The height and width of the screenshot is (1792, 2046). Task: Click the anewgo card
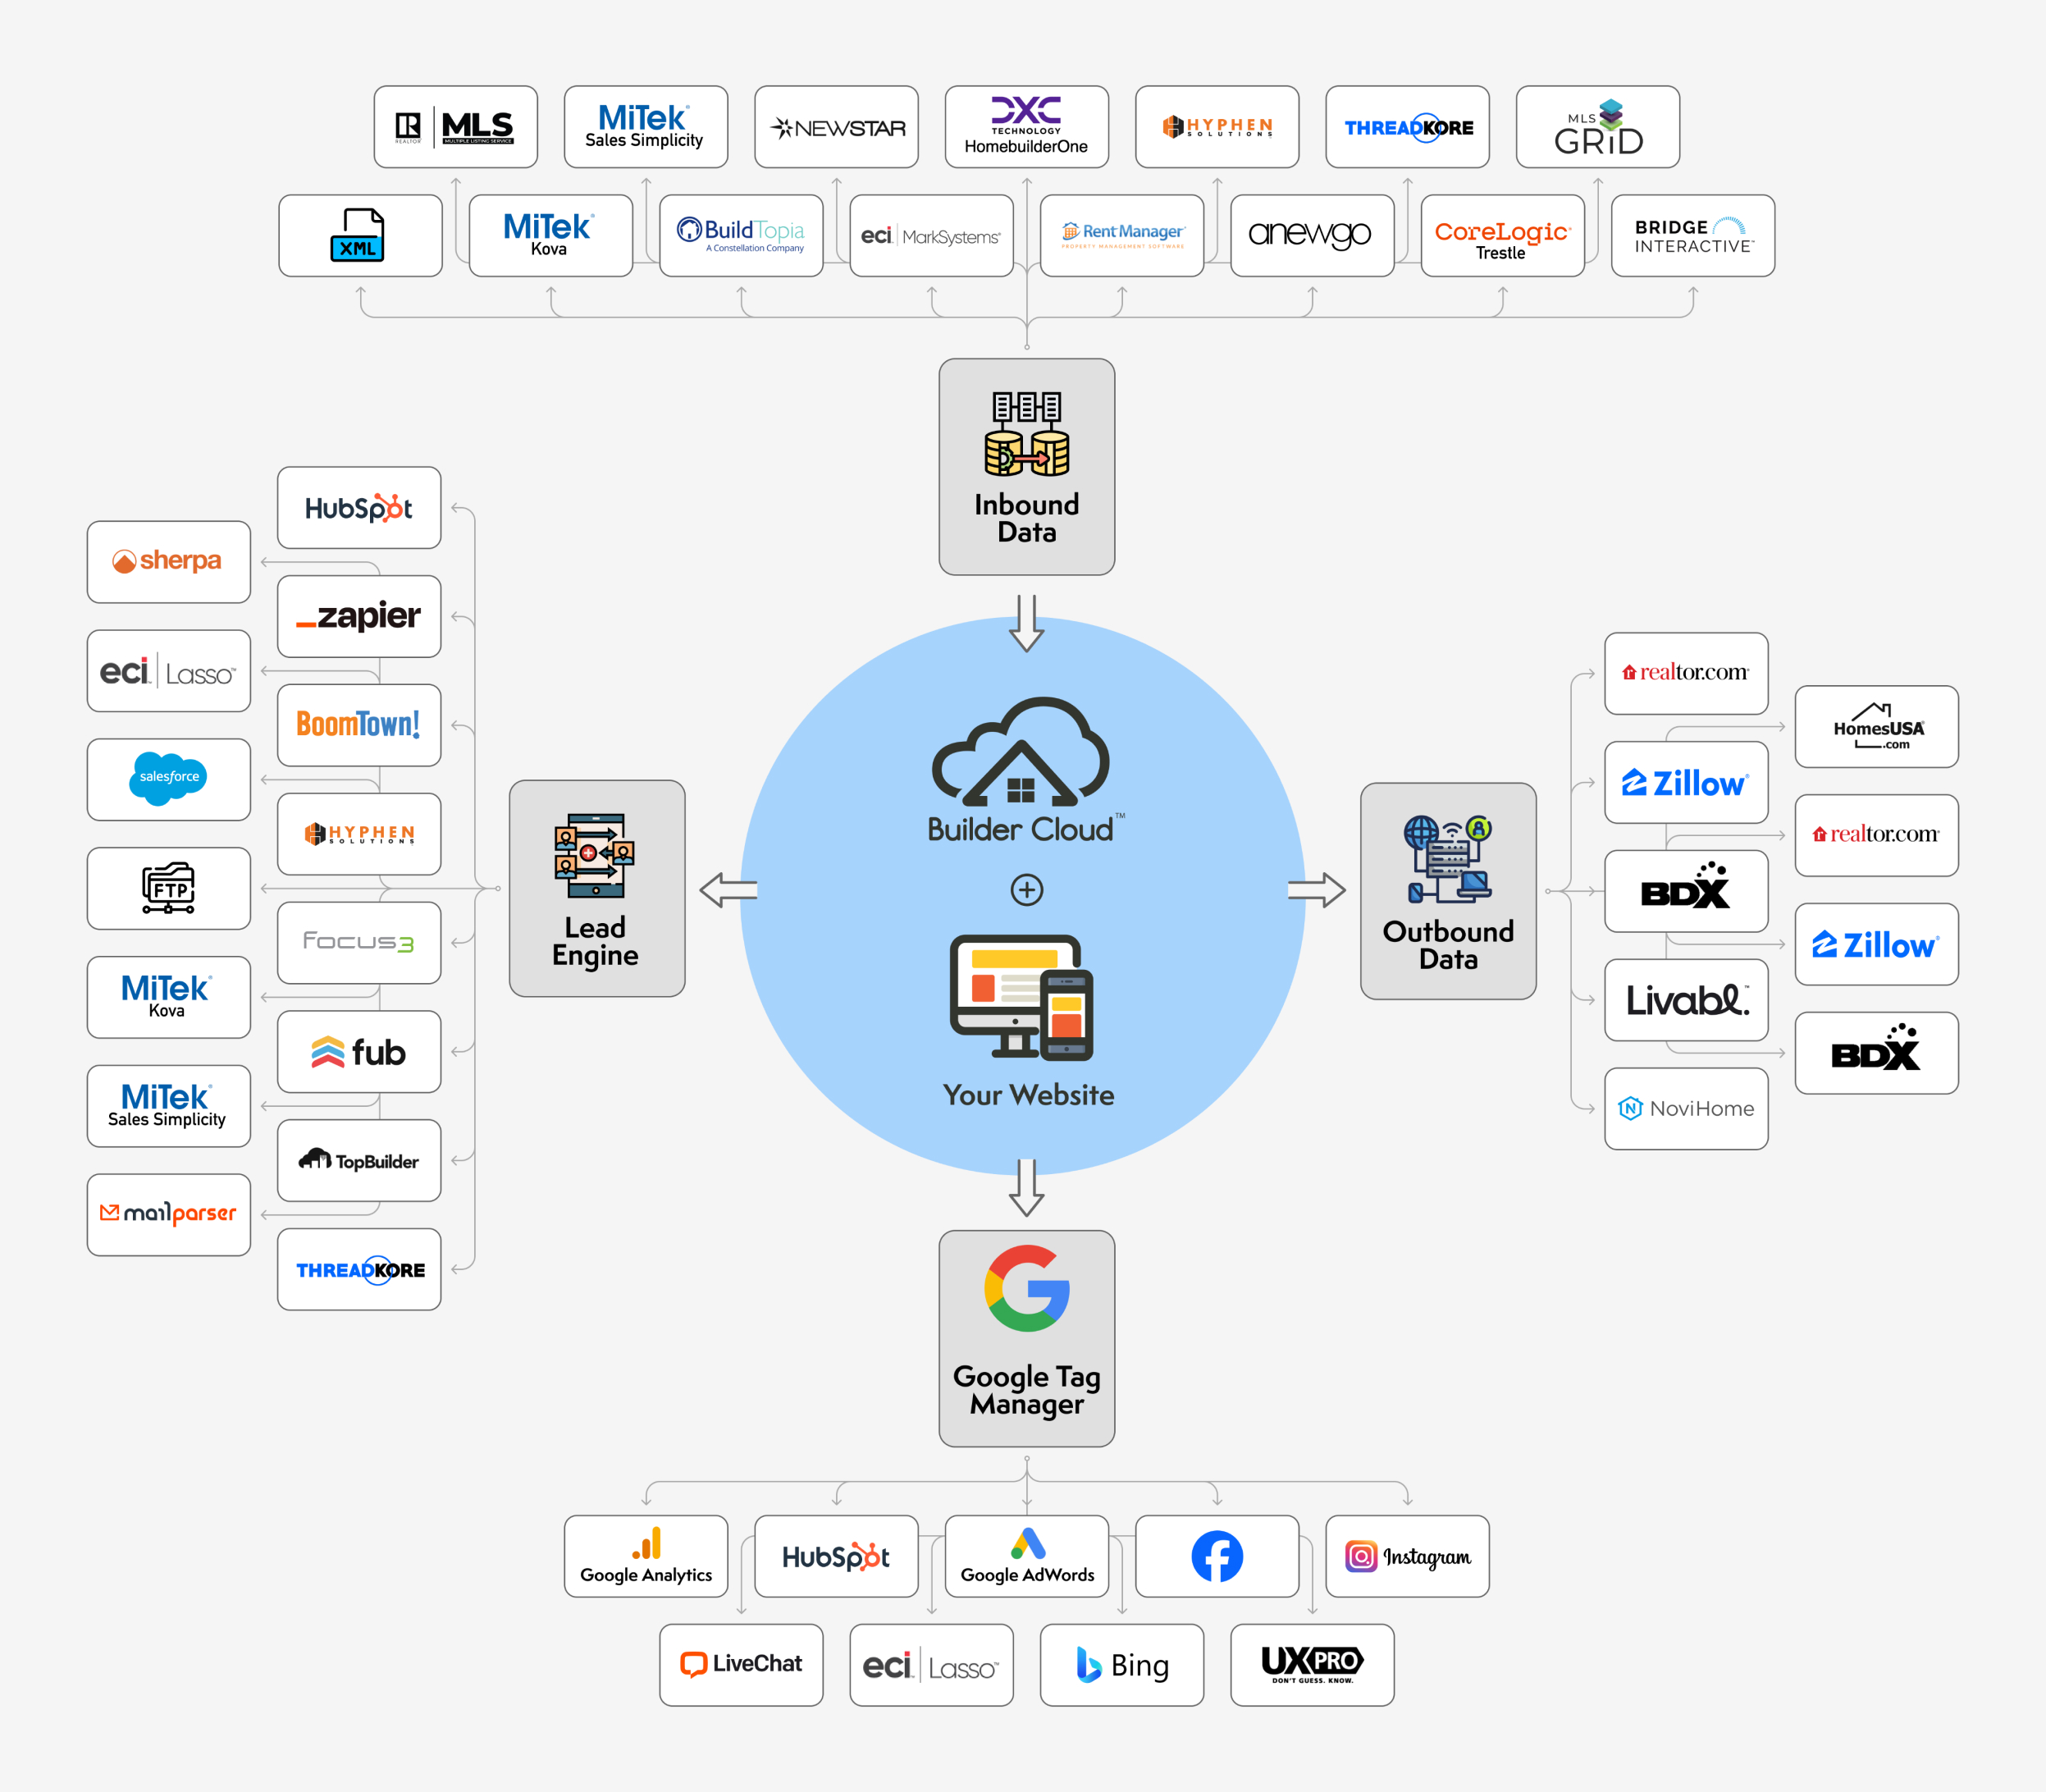pos(1312,236)
